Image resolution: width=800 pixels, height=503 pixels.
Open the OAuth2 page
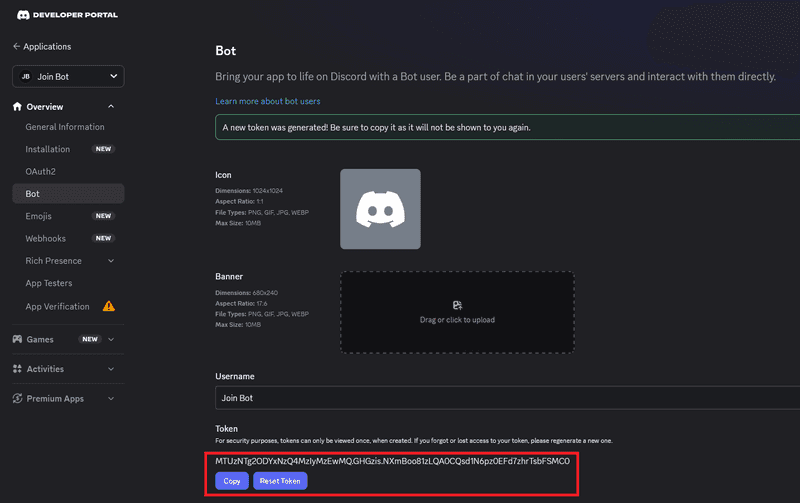pos(40,171)
